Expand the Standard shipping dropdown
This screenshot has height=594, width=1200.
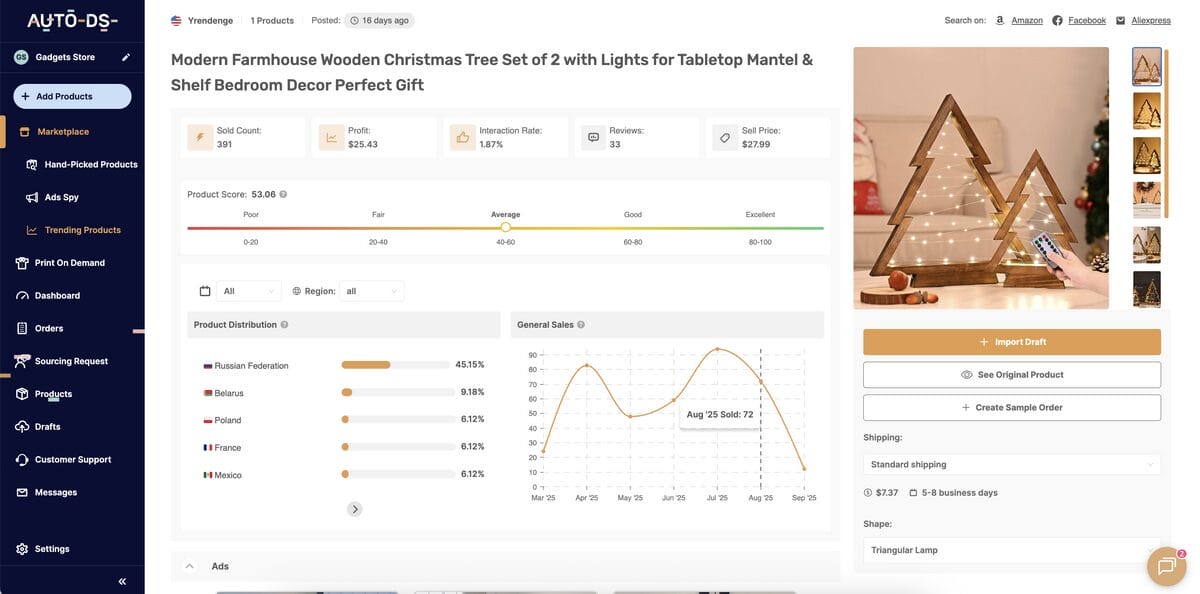pos(1011,464)
